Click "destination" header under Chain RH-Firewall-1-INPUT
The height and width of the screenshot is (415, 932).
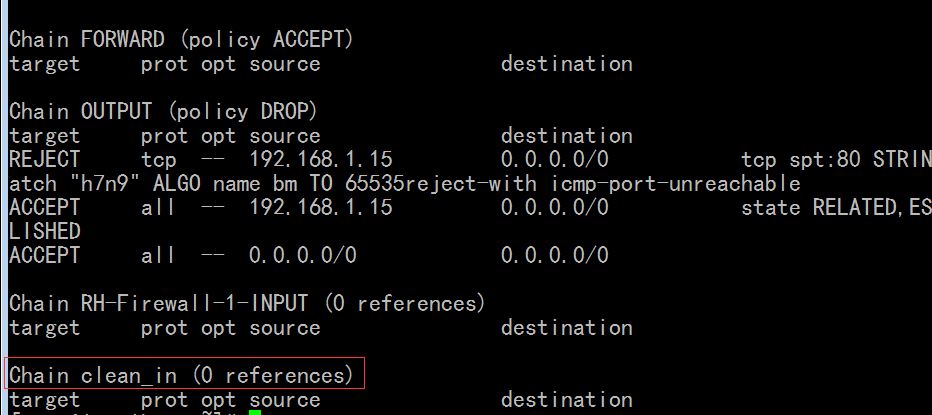click(x=566, y=328)
